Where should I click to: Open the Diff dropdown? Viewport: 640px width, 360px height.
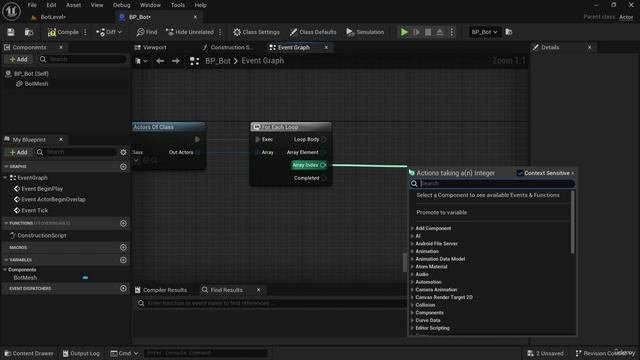(109, 32)
